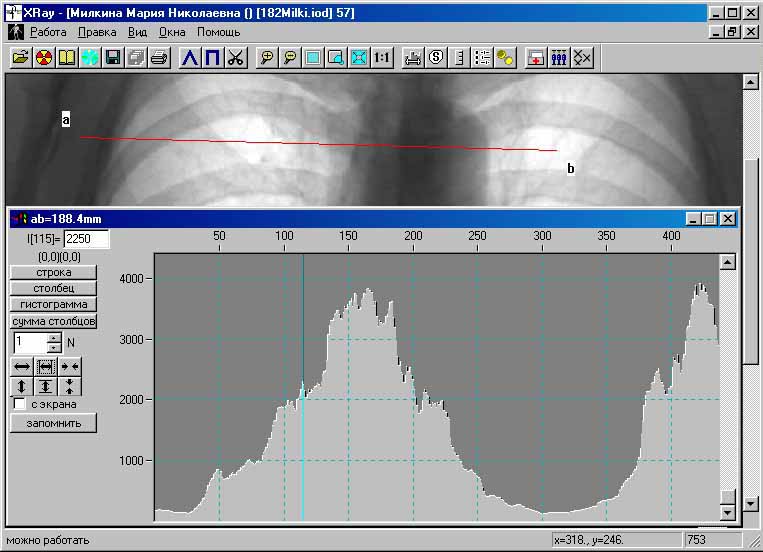Save with the floppy disk icon
The width and height of the screenshot is (763, 552).
tap(113, 58)
